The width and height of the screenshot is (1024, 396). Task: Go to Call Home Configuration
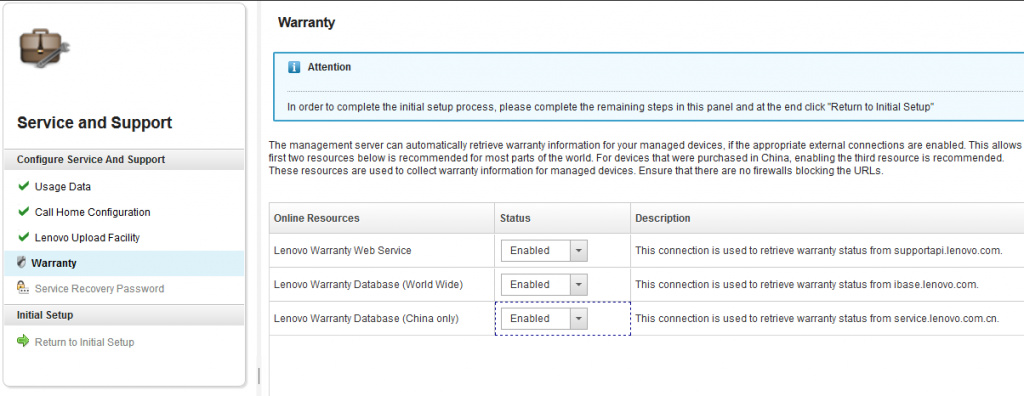[x=93, y=212]
